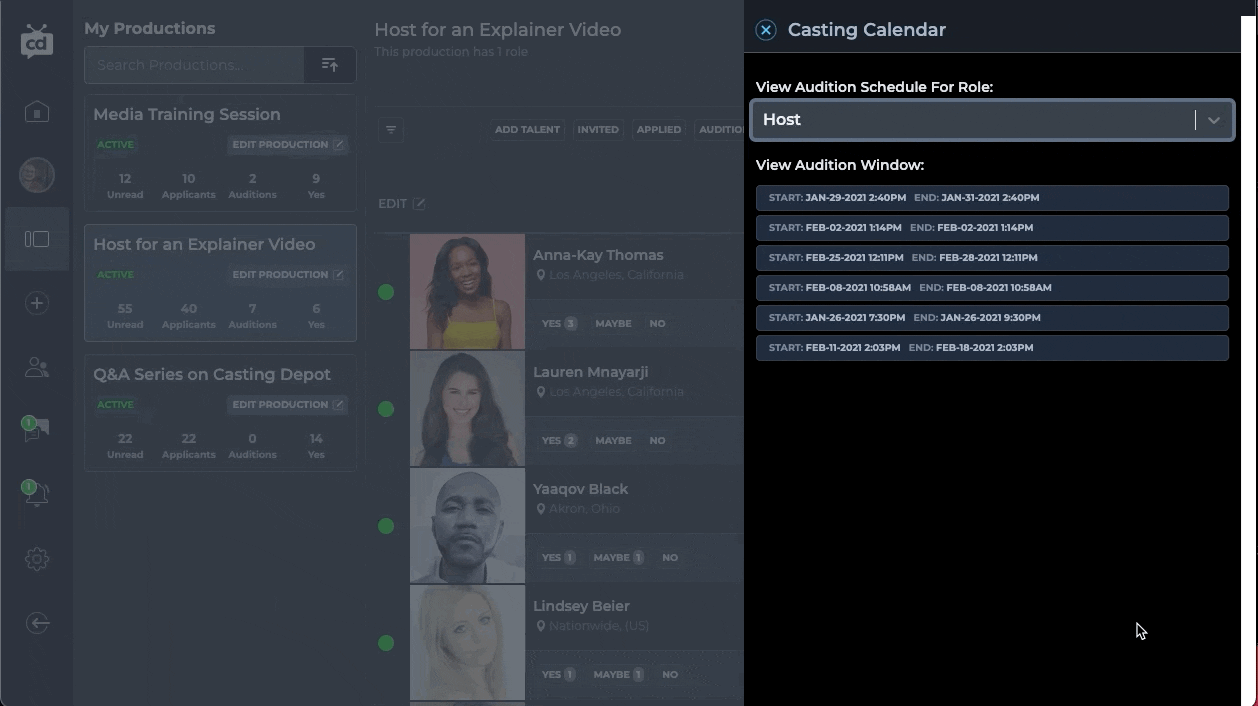Select the Feb-11-2021 2:03PM audition window
Screen dimensions: 1258x706
coord(991,348)
